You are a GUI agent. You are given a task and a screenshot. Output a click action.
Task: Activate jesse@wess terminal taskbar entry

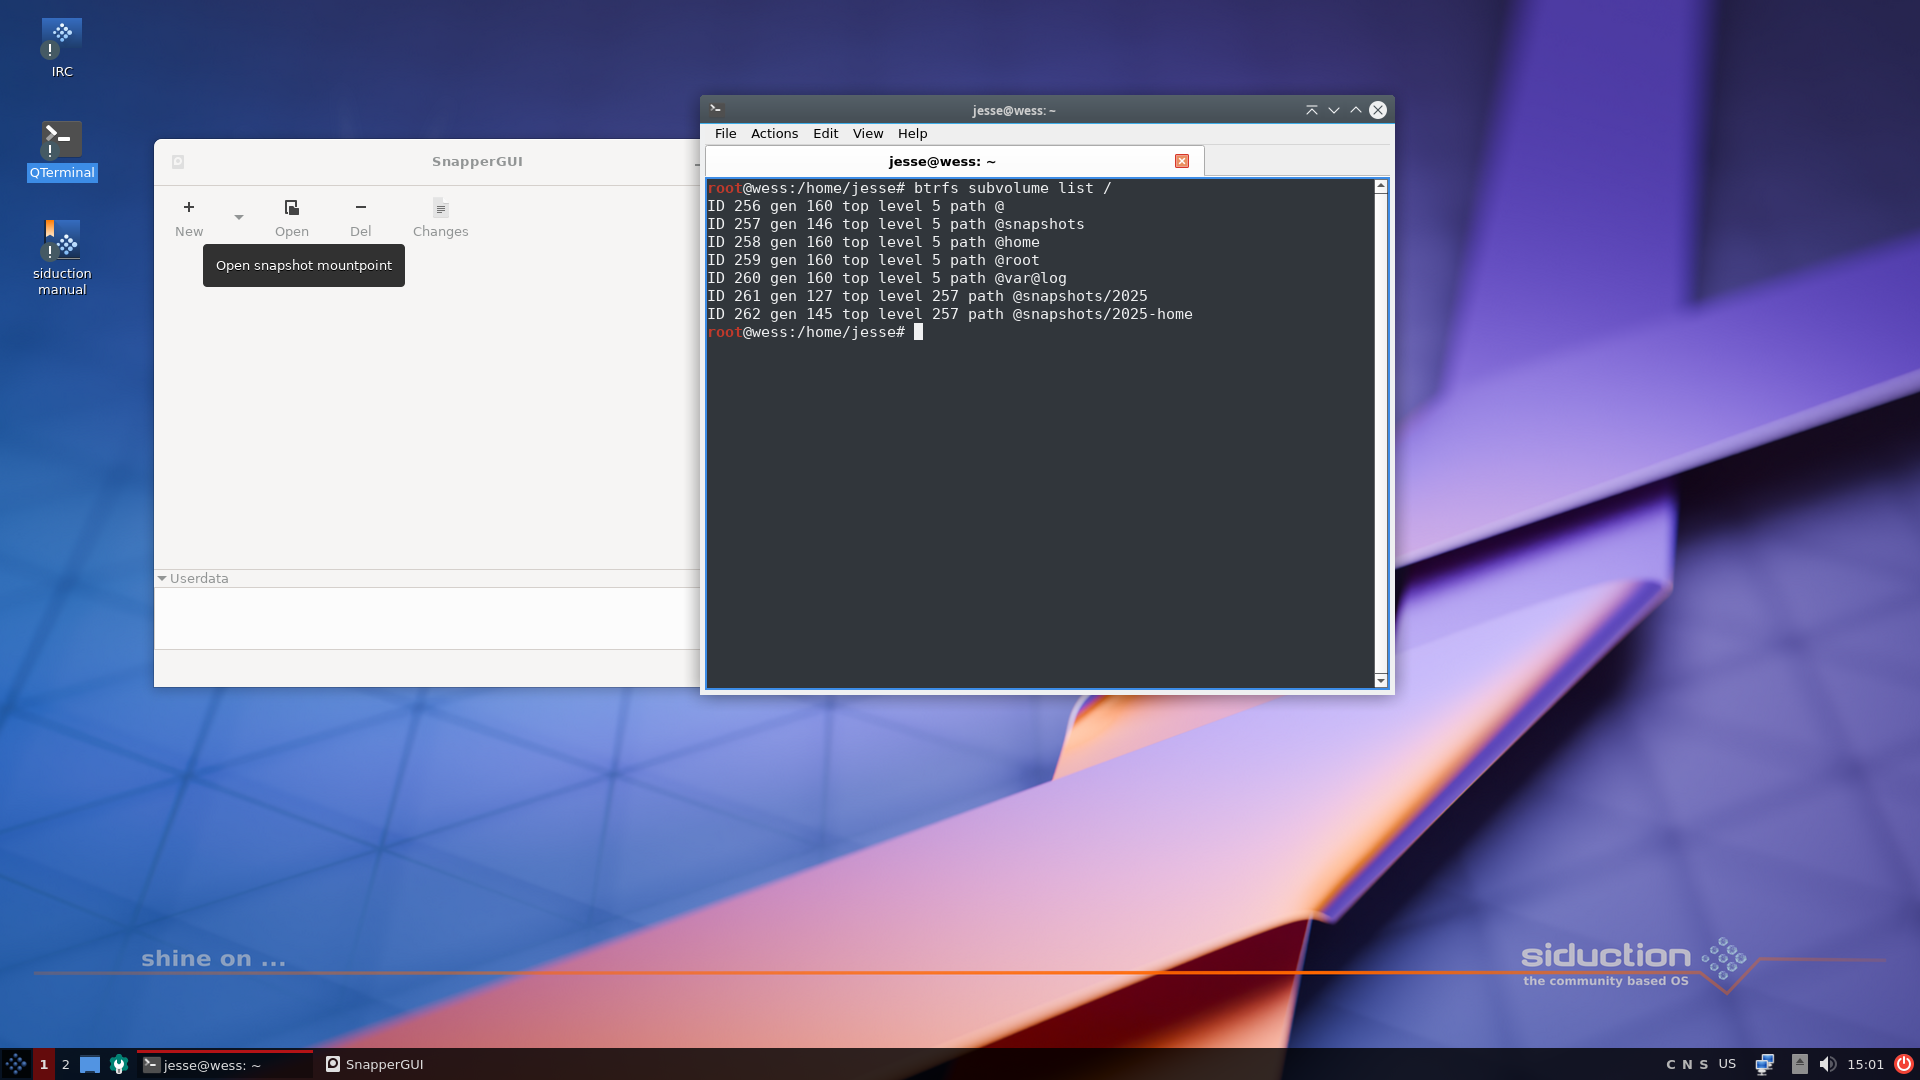point(225,1064)
